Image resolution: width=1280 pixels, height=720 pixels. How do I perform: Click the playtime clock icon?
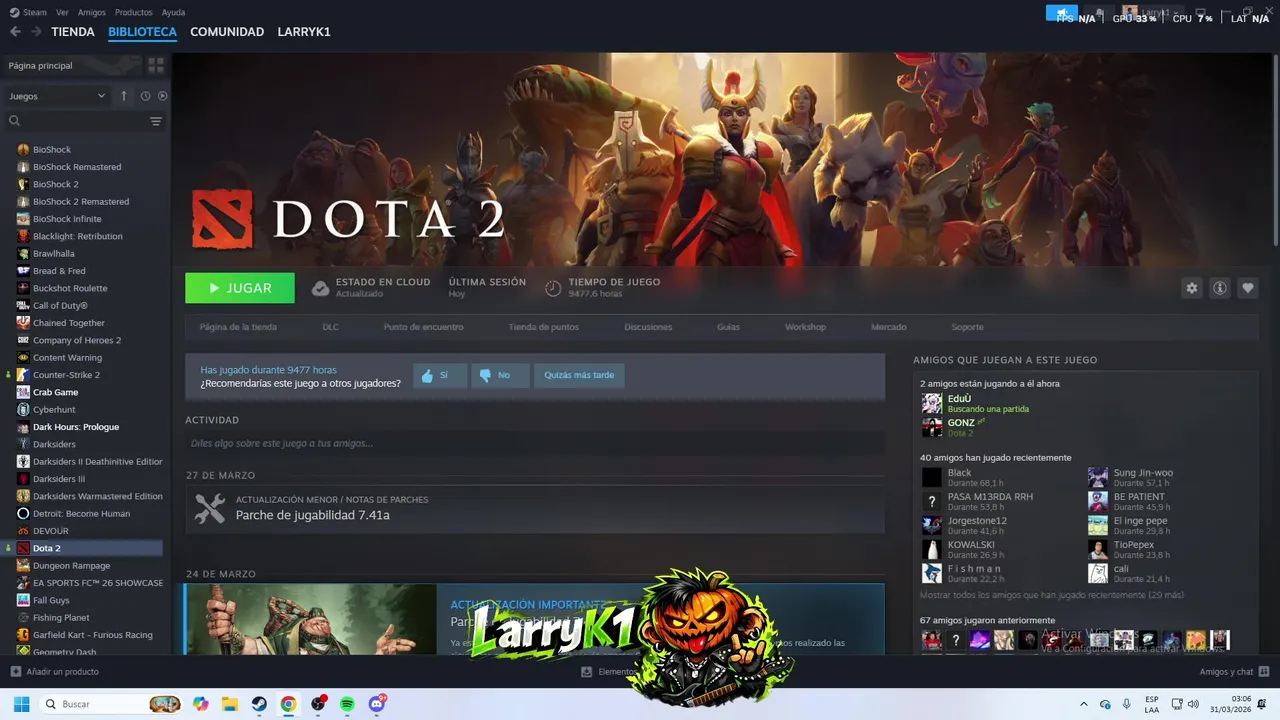click(553, 288)
